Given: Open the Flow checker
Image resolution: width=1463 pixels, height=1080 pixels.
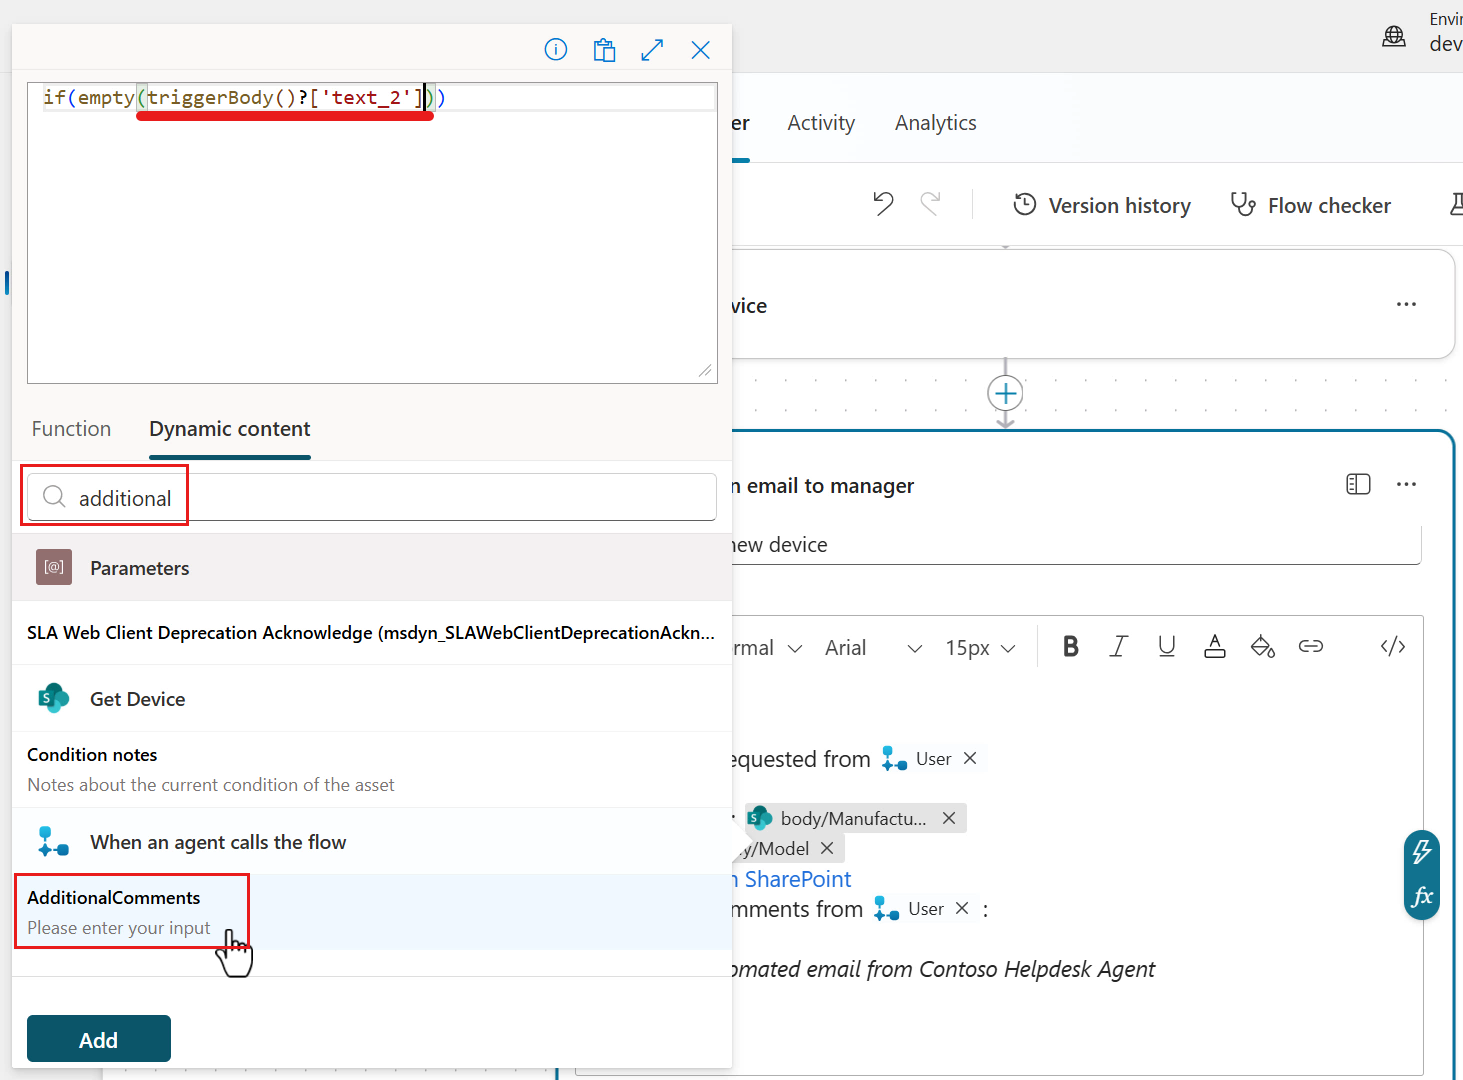Looking at the screenshot, I should pos(1310,205).
